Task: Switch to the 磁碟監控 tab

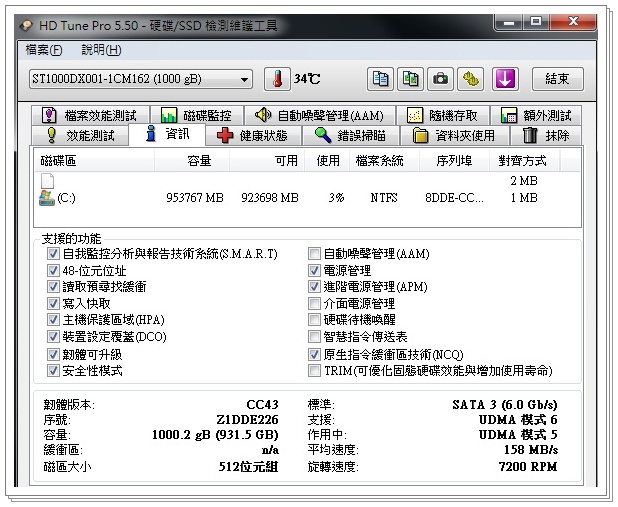Action: [197, 116]
